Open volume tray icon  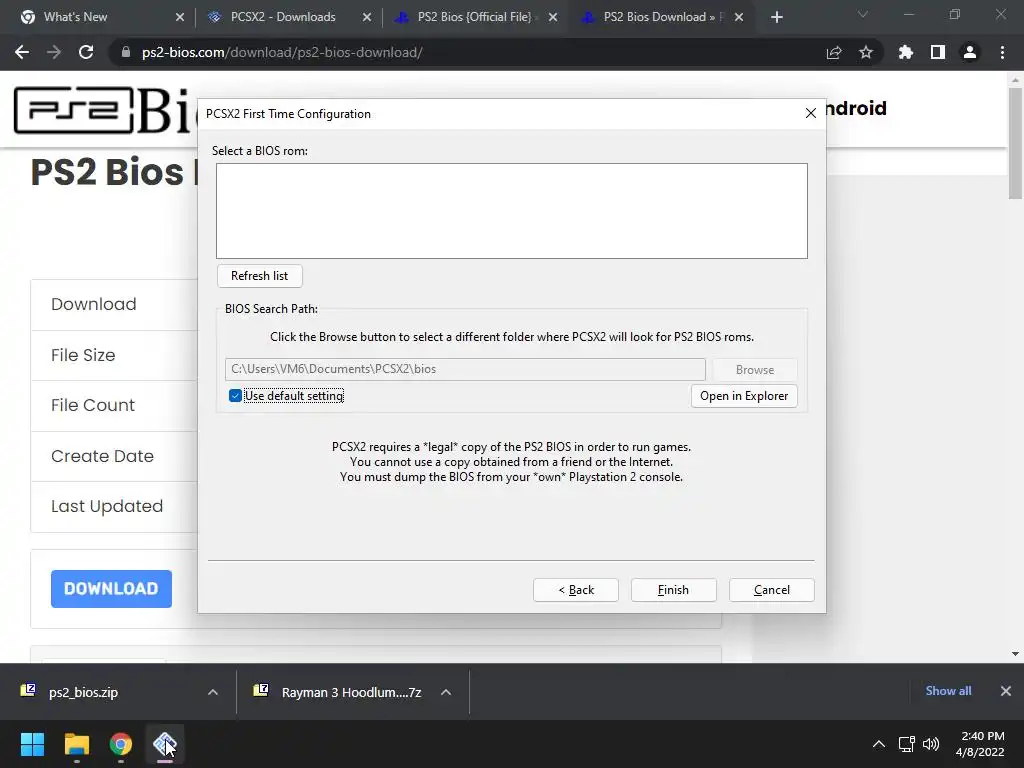931,744
